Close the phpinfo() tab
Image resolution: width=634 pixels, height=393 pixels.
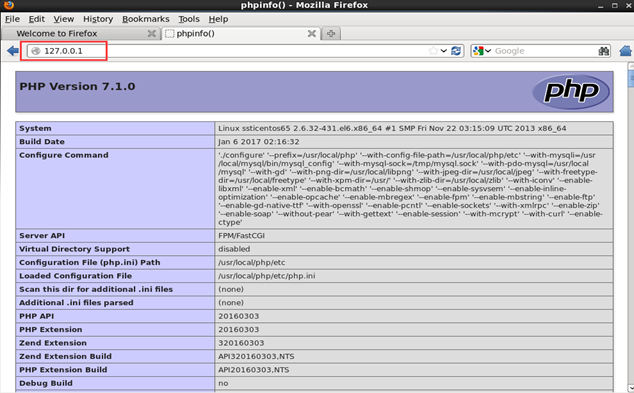click(312, 34)
